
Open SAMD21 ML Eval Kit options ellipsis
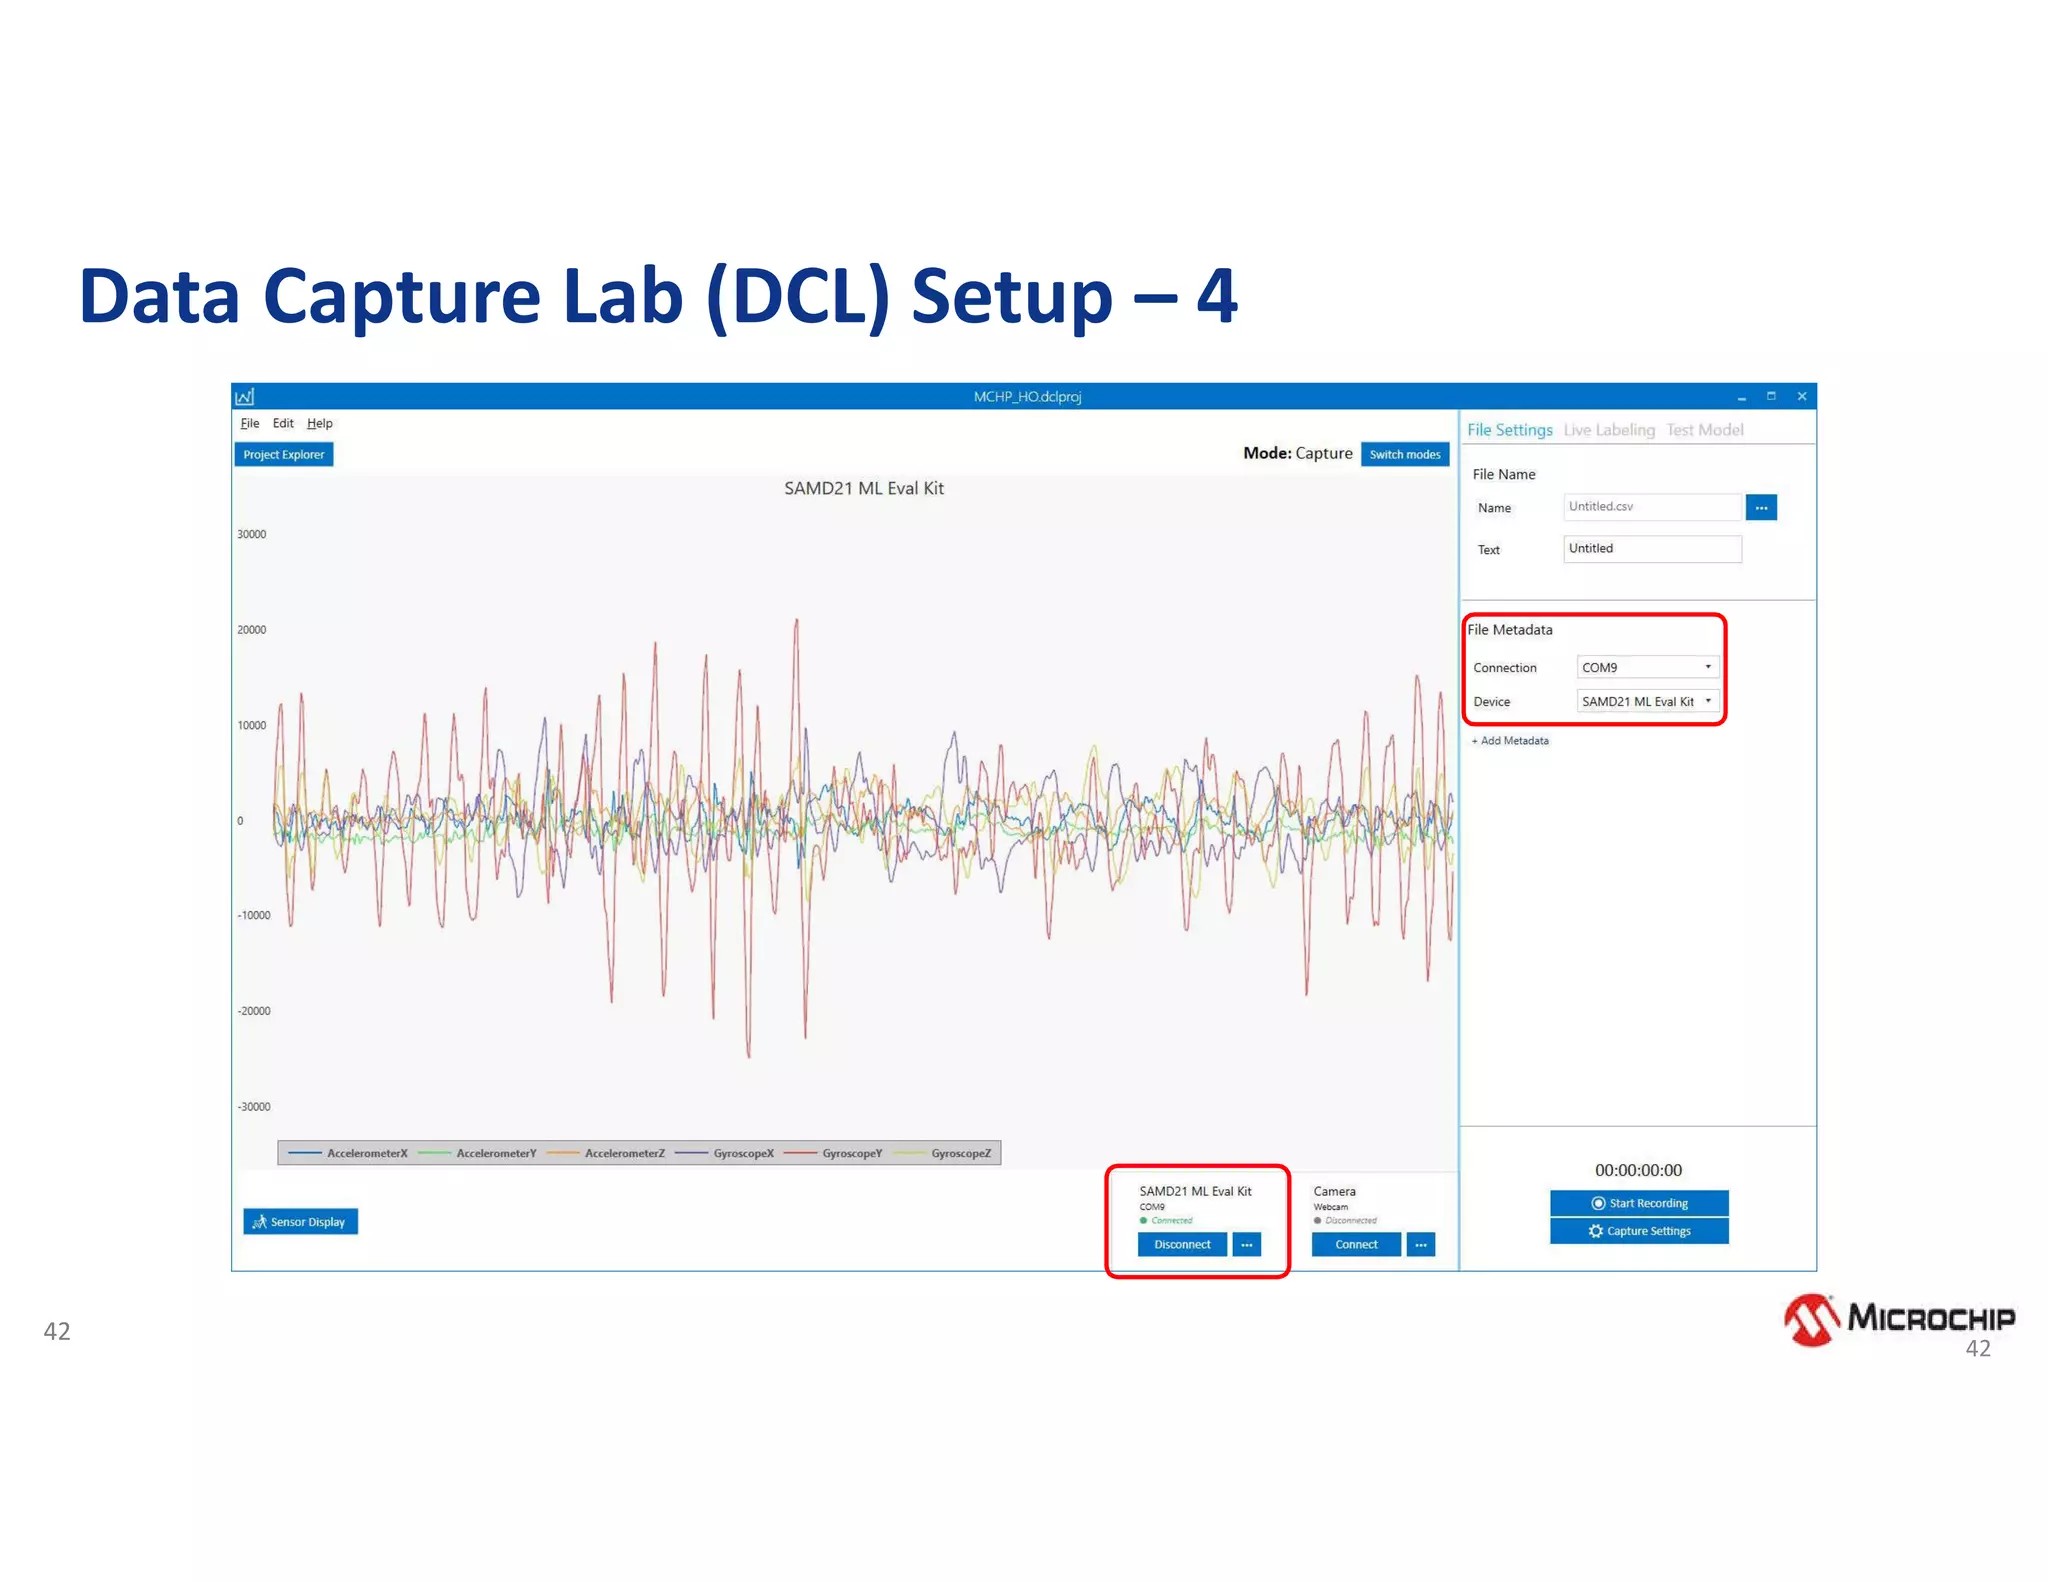(1246, 1245)
